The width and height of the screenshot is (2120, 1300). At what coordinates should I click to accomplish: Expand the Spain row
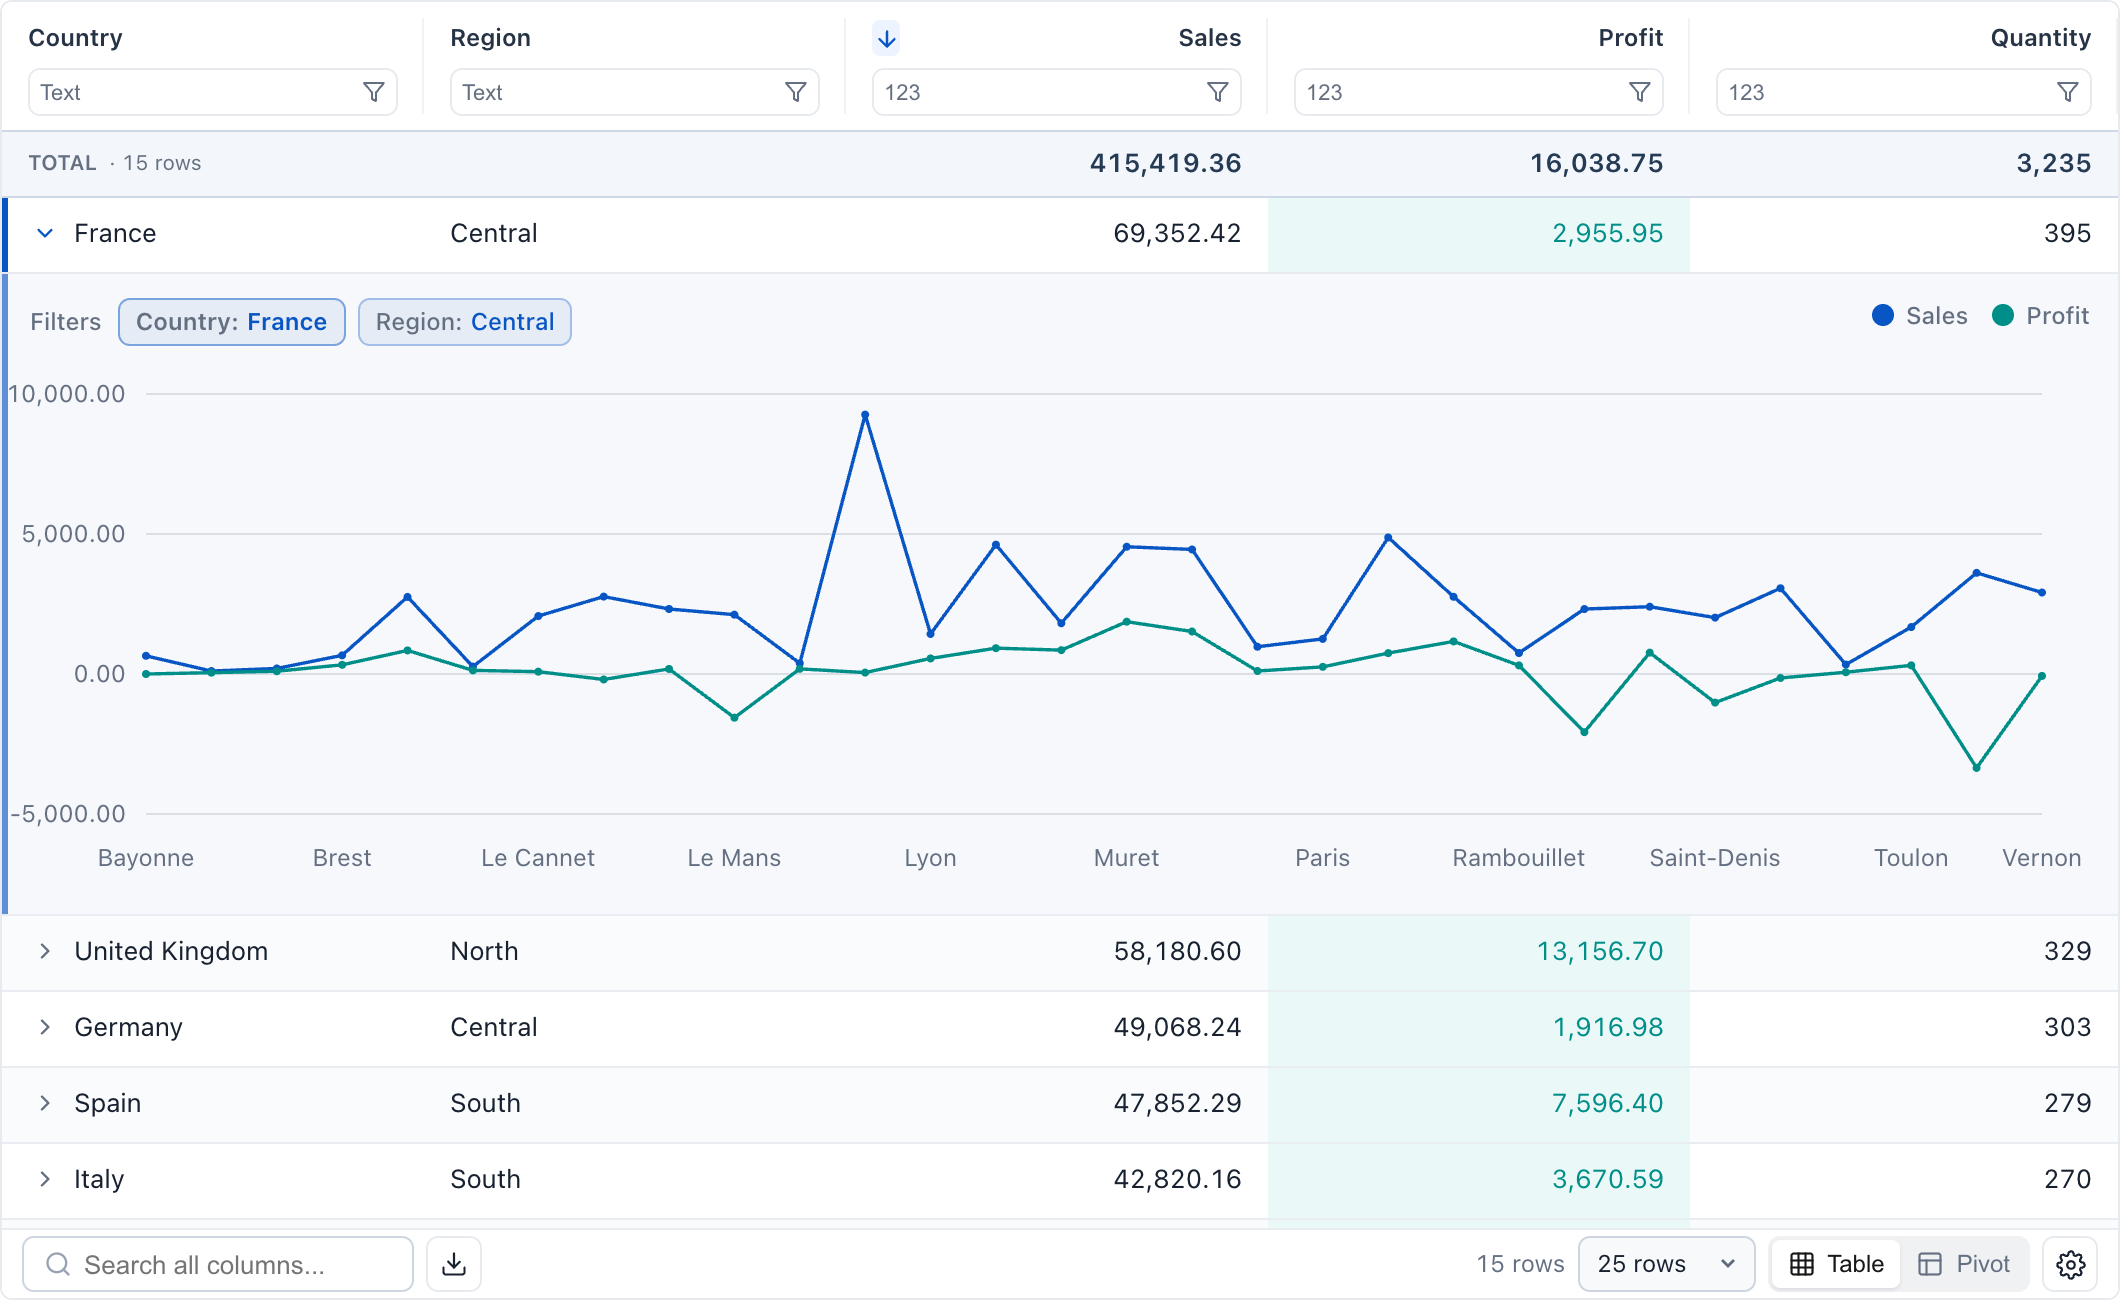pos(45,1103)
